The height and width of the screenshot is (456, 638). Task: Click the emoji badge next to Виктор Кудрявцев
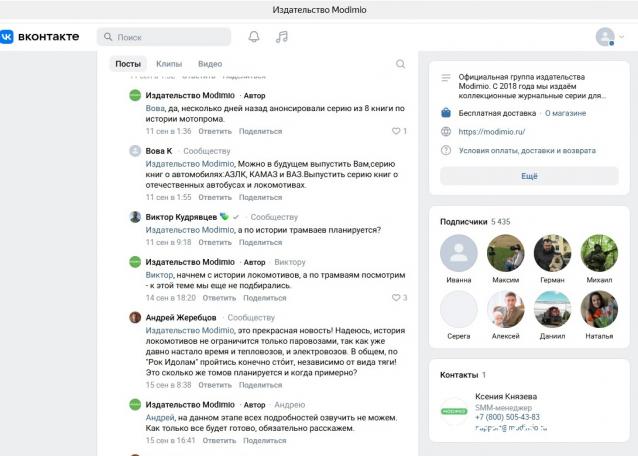224,217
